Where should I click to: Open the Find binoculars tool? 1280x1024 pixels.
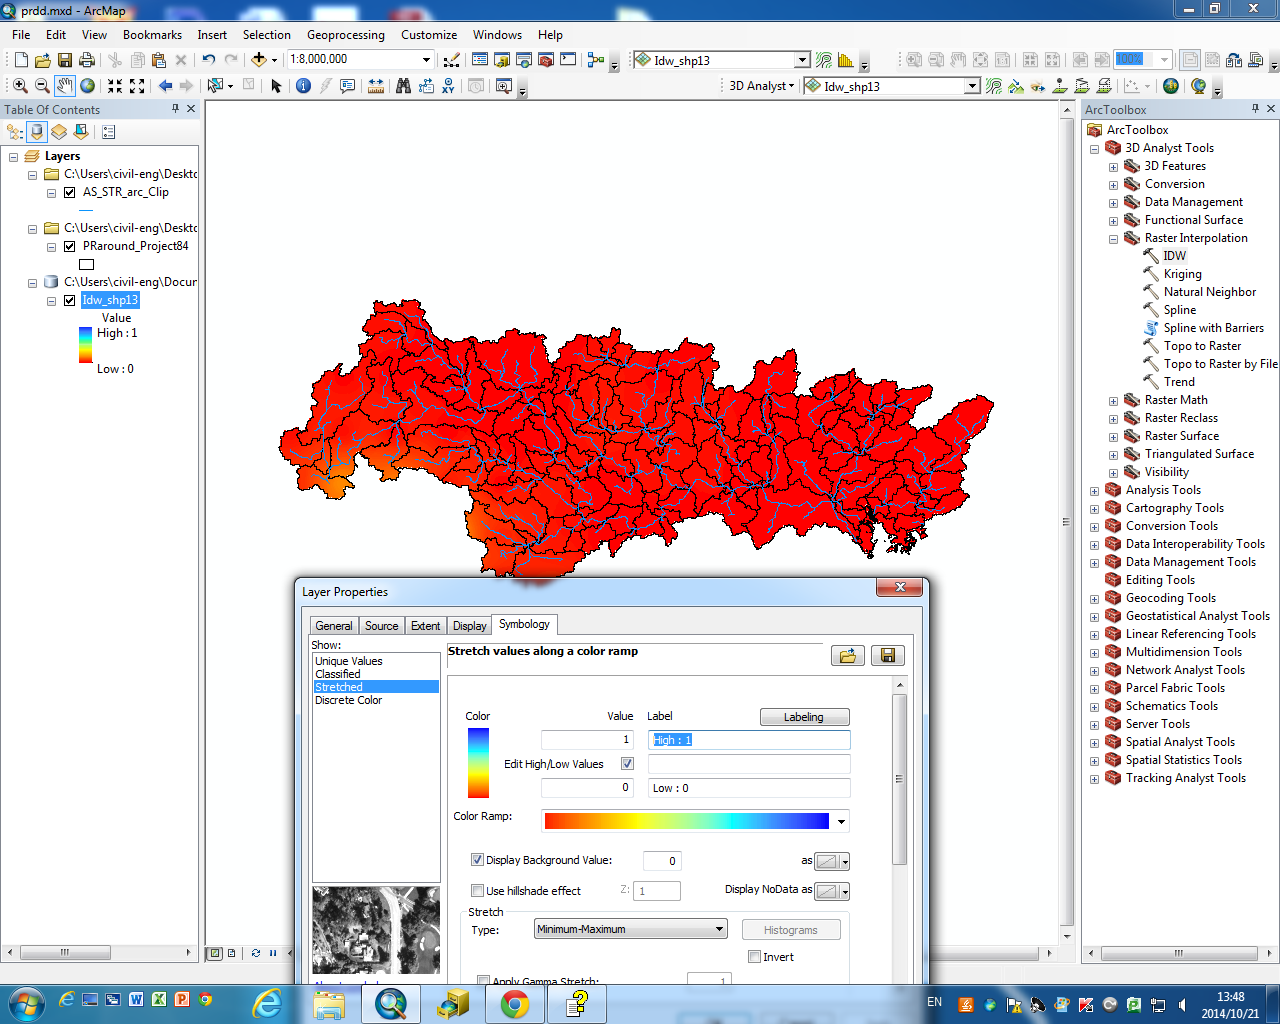click(403, 86)
